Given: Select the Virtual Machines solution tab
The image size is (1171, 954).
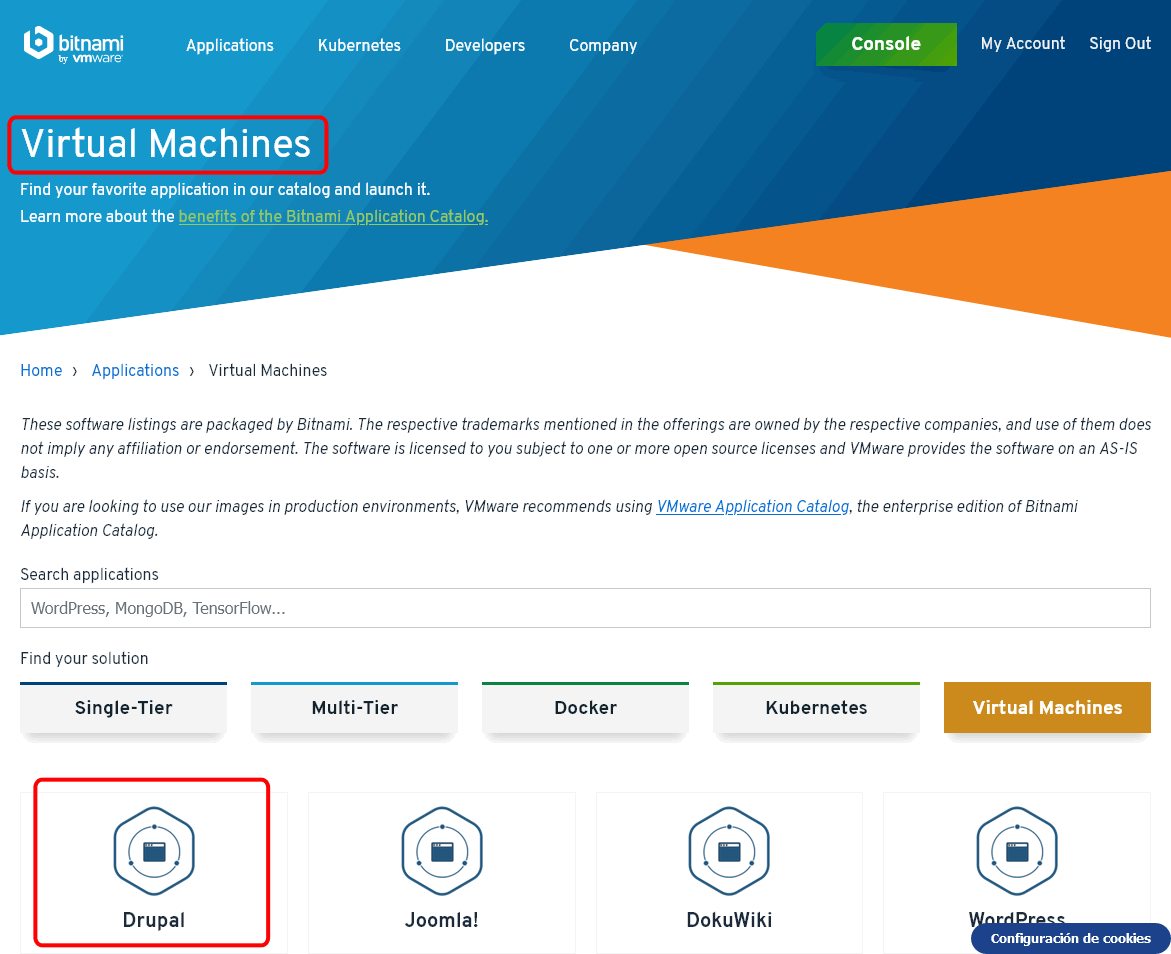Looking at the screenshot, I should coord(1047,707).
